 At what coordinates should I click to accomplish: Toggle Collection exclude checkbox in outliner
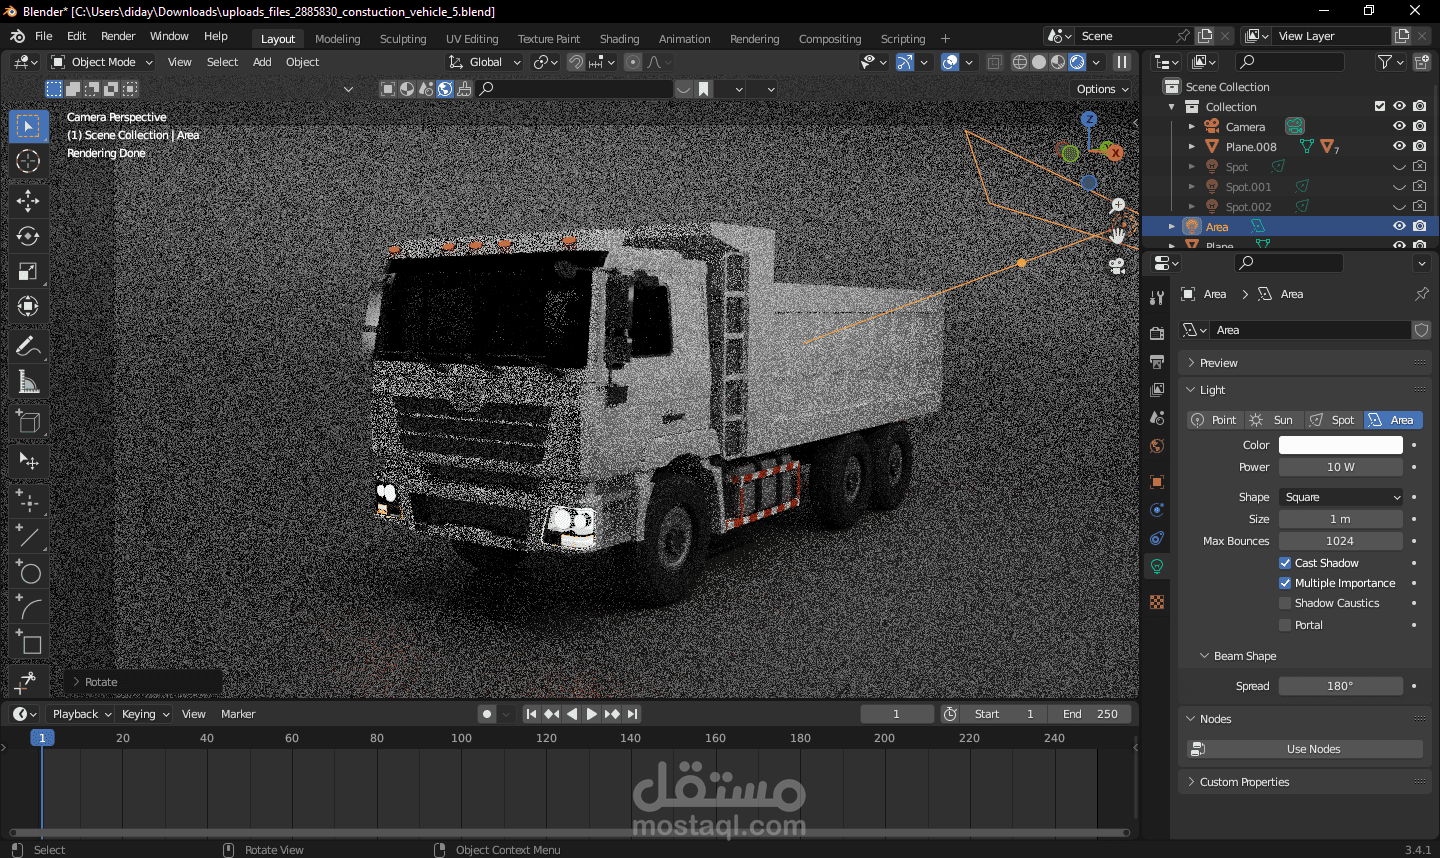tap(1380, 106)
